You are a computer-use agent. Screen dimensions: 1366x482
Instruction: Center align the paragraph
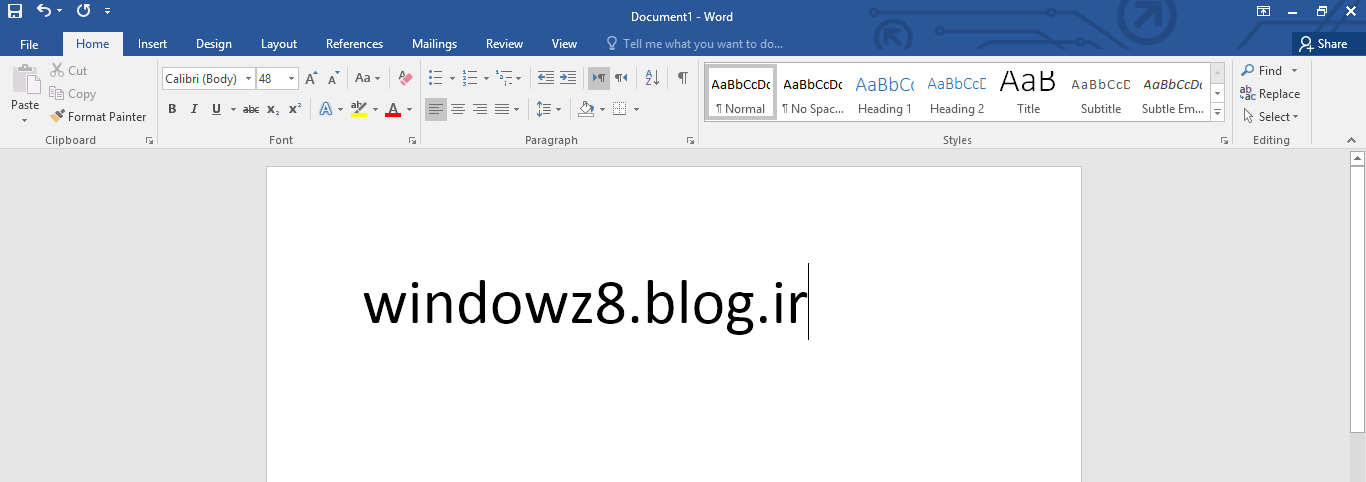[458, 109]
